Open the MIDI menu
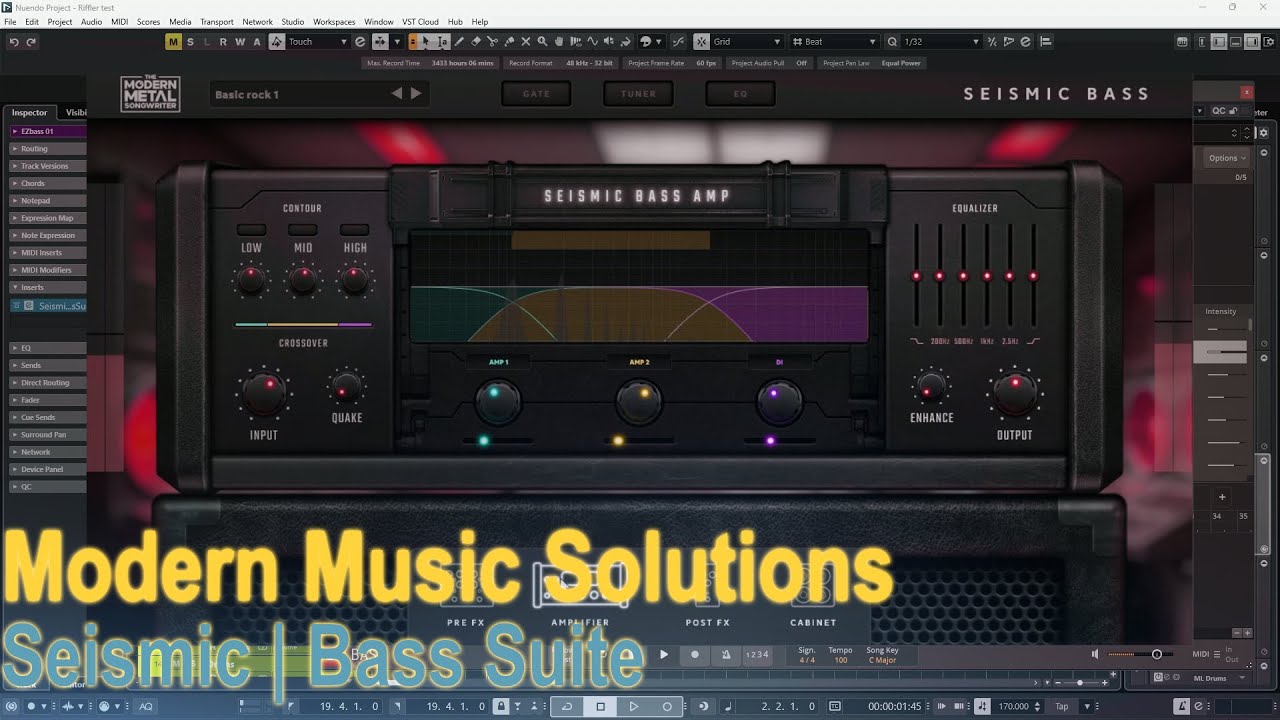Screen dimensions: 1280x720 pos(119,22)
